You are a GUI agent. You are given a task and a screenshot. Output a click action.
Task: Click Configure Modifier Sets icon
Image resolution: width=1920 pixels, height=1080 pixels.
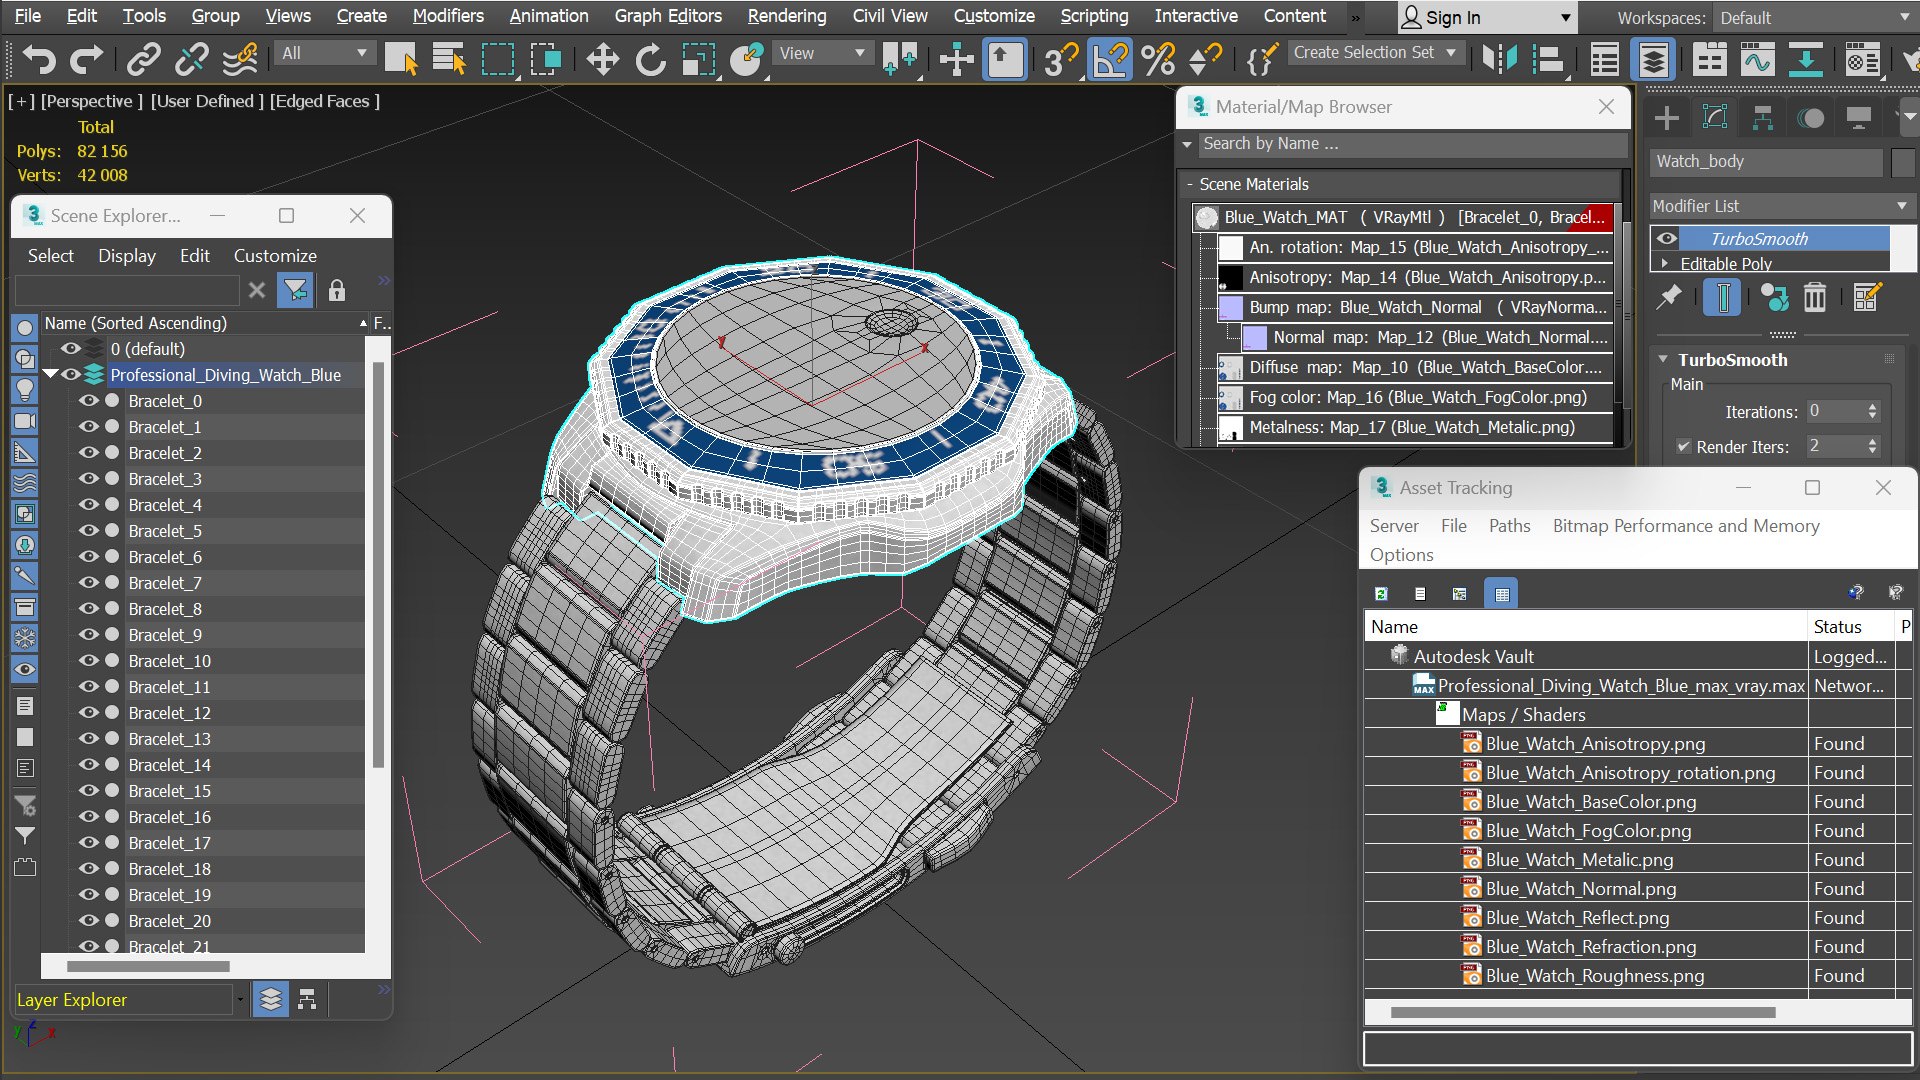click(x=1867, y=297)
